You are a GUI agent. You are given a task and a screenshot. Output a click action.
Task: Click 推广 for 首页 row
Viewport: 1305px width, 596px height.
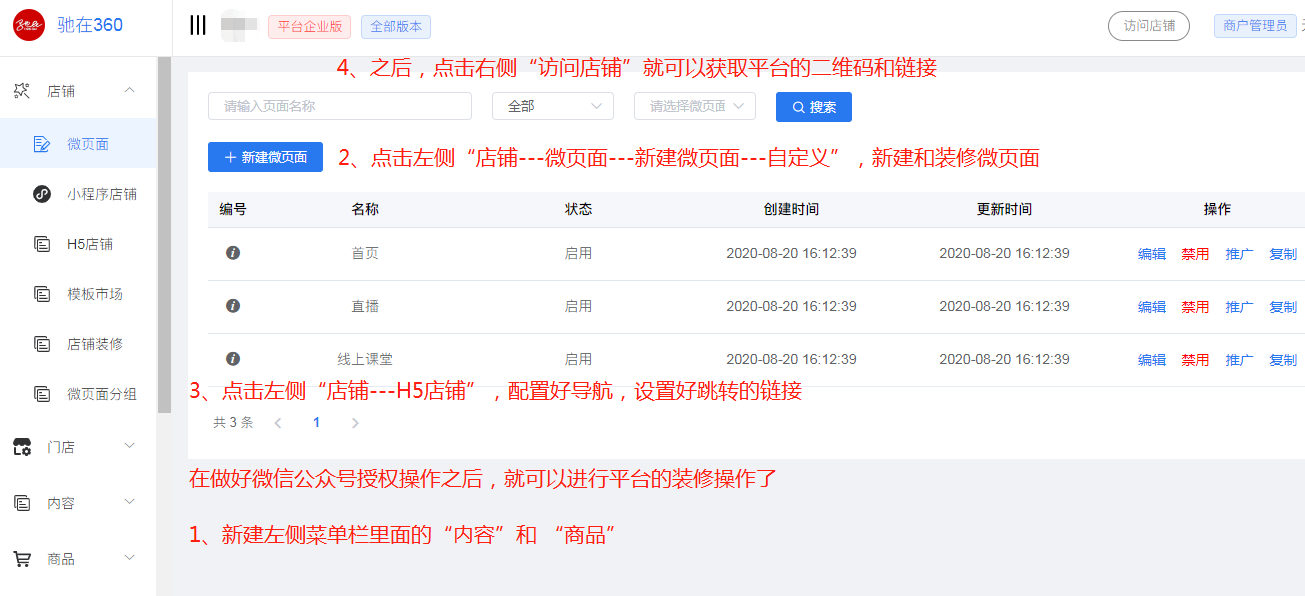tap(1240, 254)
